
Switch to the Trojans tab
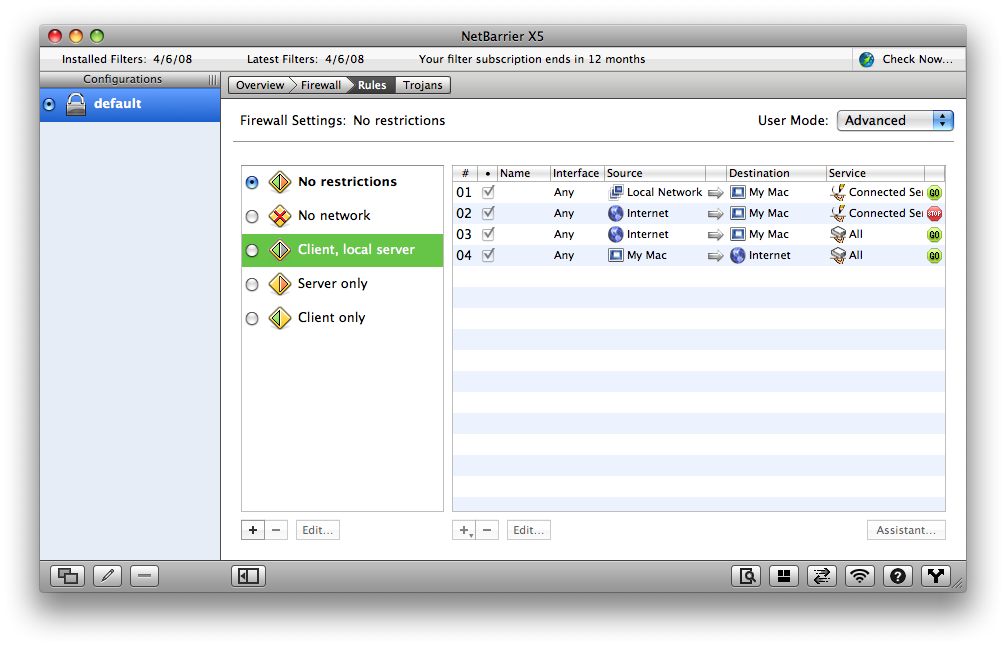(423, 85)
